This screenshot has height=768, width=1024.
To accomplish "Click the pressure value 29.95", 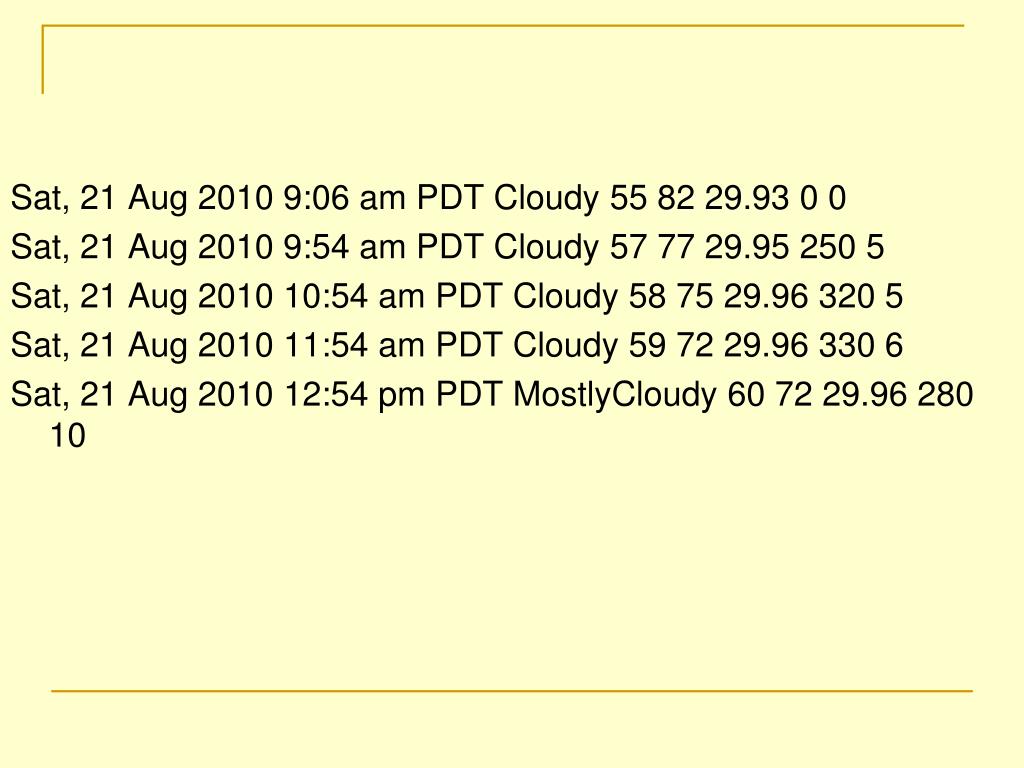I will point(746,247).
